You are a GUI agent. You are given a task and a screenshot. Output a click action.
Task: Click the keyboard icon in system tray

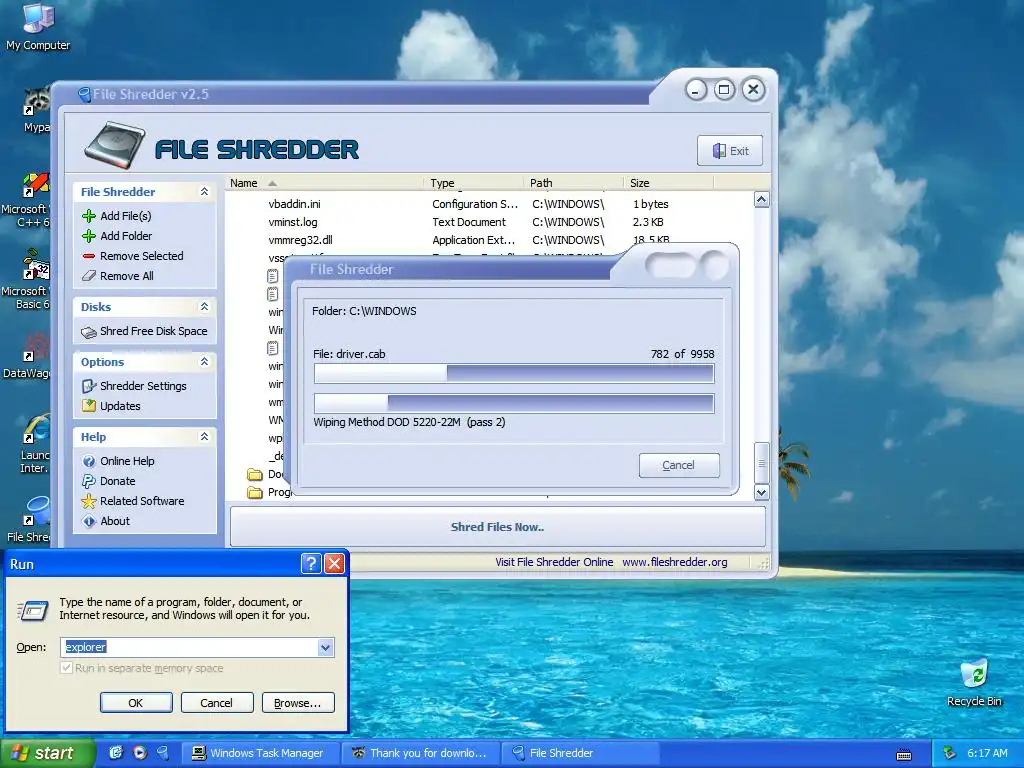[x=904, y=755]
